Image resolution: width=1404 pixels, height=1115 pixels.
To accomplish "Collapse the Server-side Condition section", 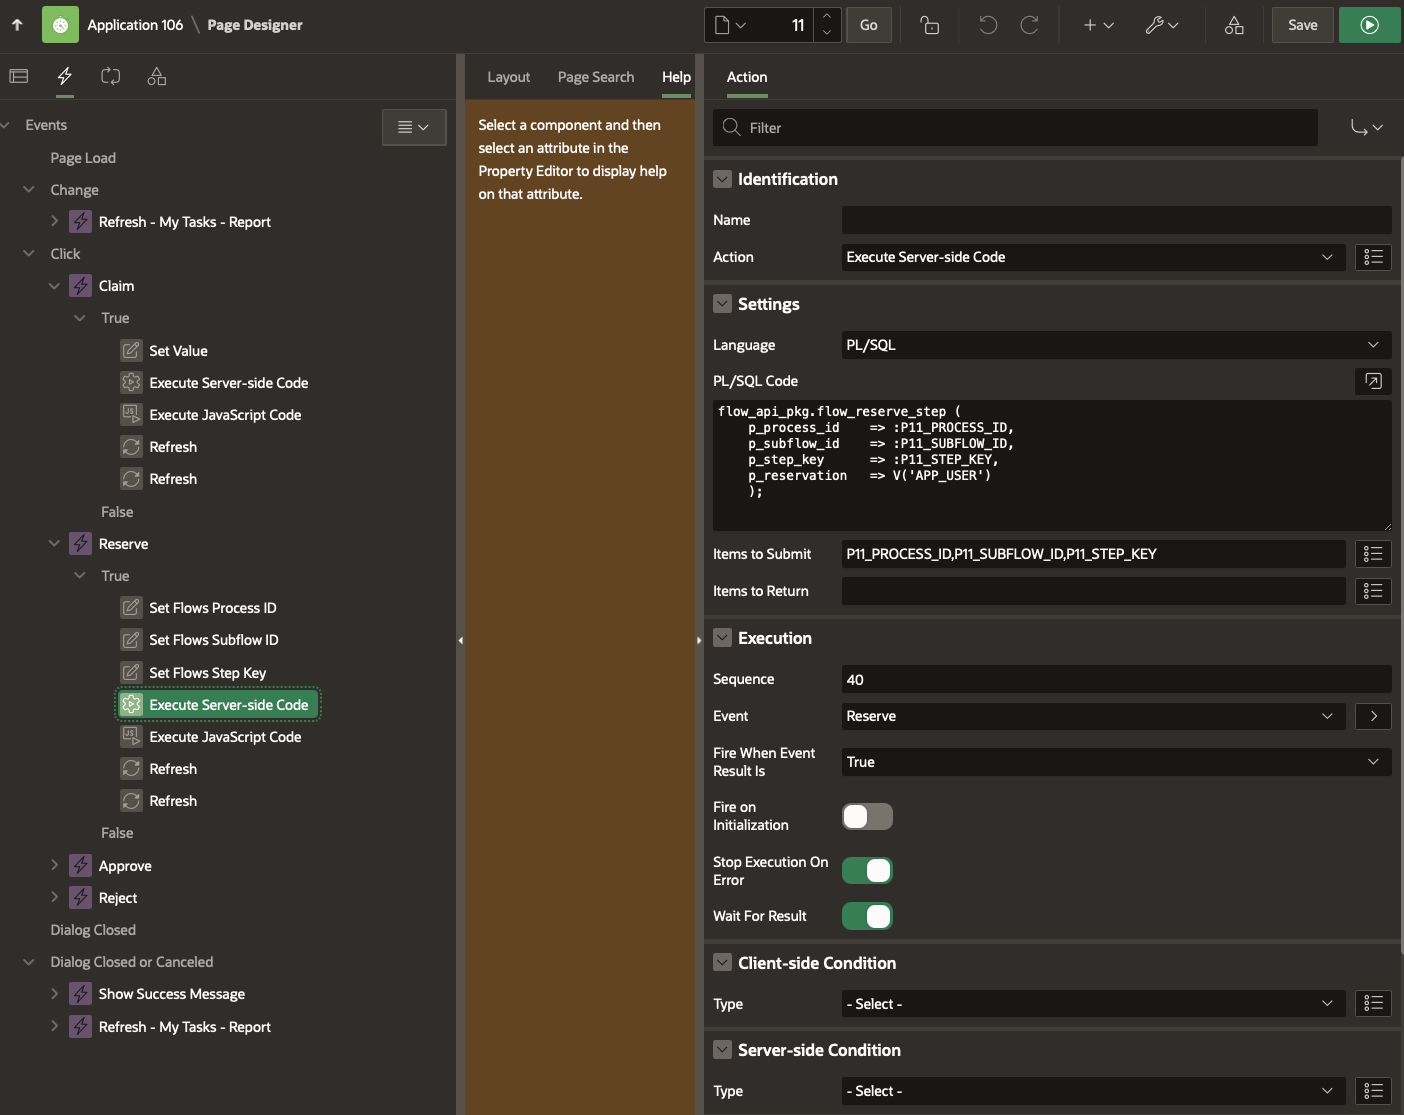I will point(722,1050).
